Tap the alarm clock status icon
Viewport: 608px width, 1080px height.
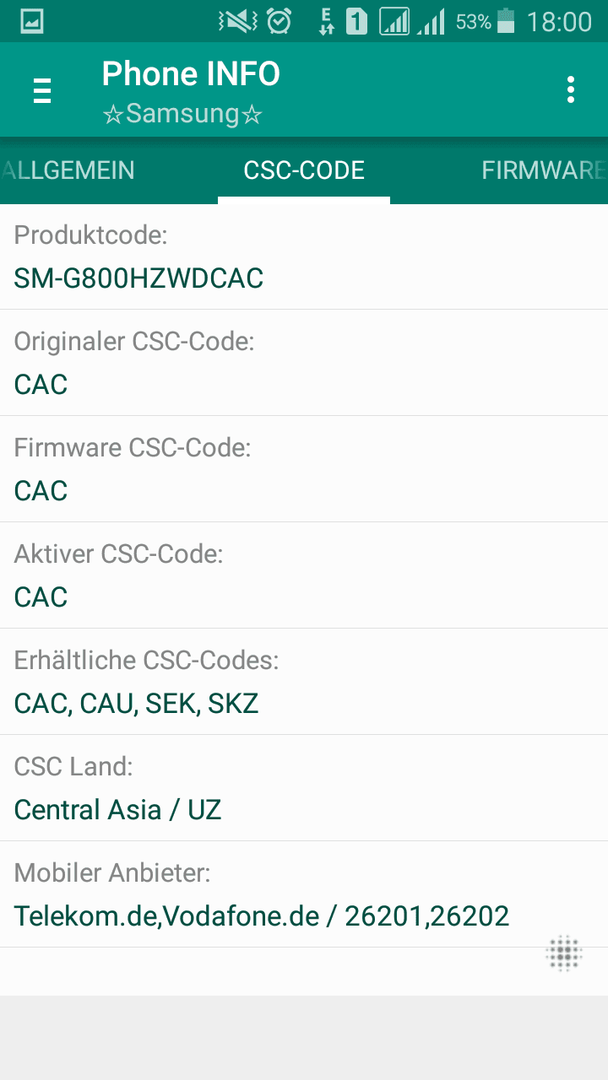[279, 22]
